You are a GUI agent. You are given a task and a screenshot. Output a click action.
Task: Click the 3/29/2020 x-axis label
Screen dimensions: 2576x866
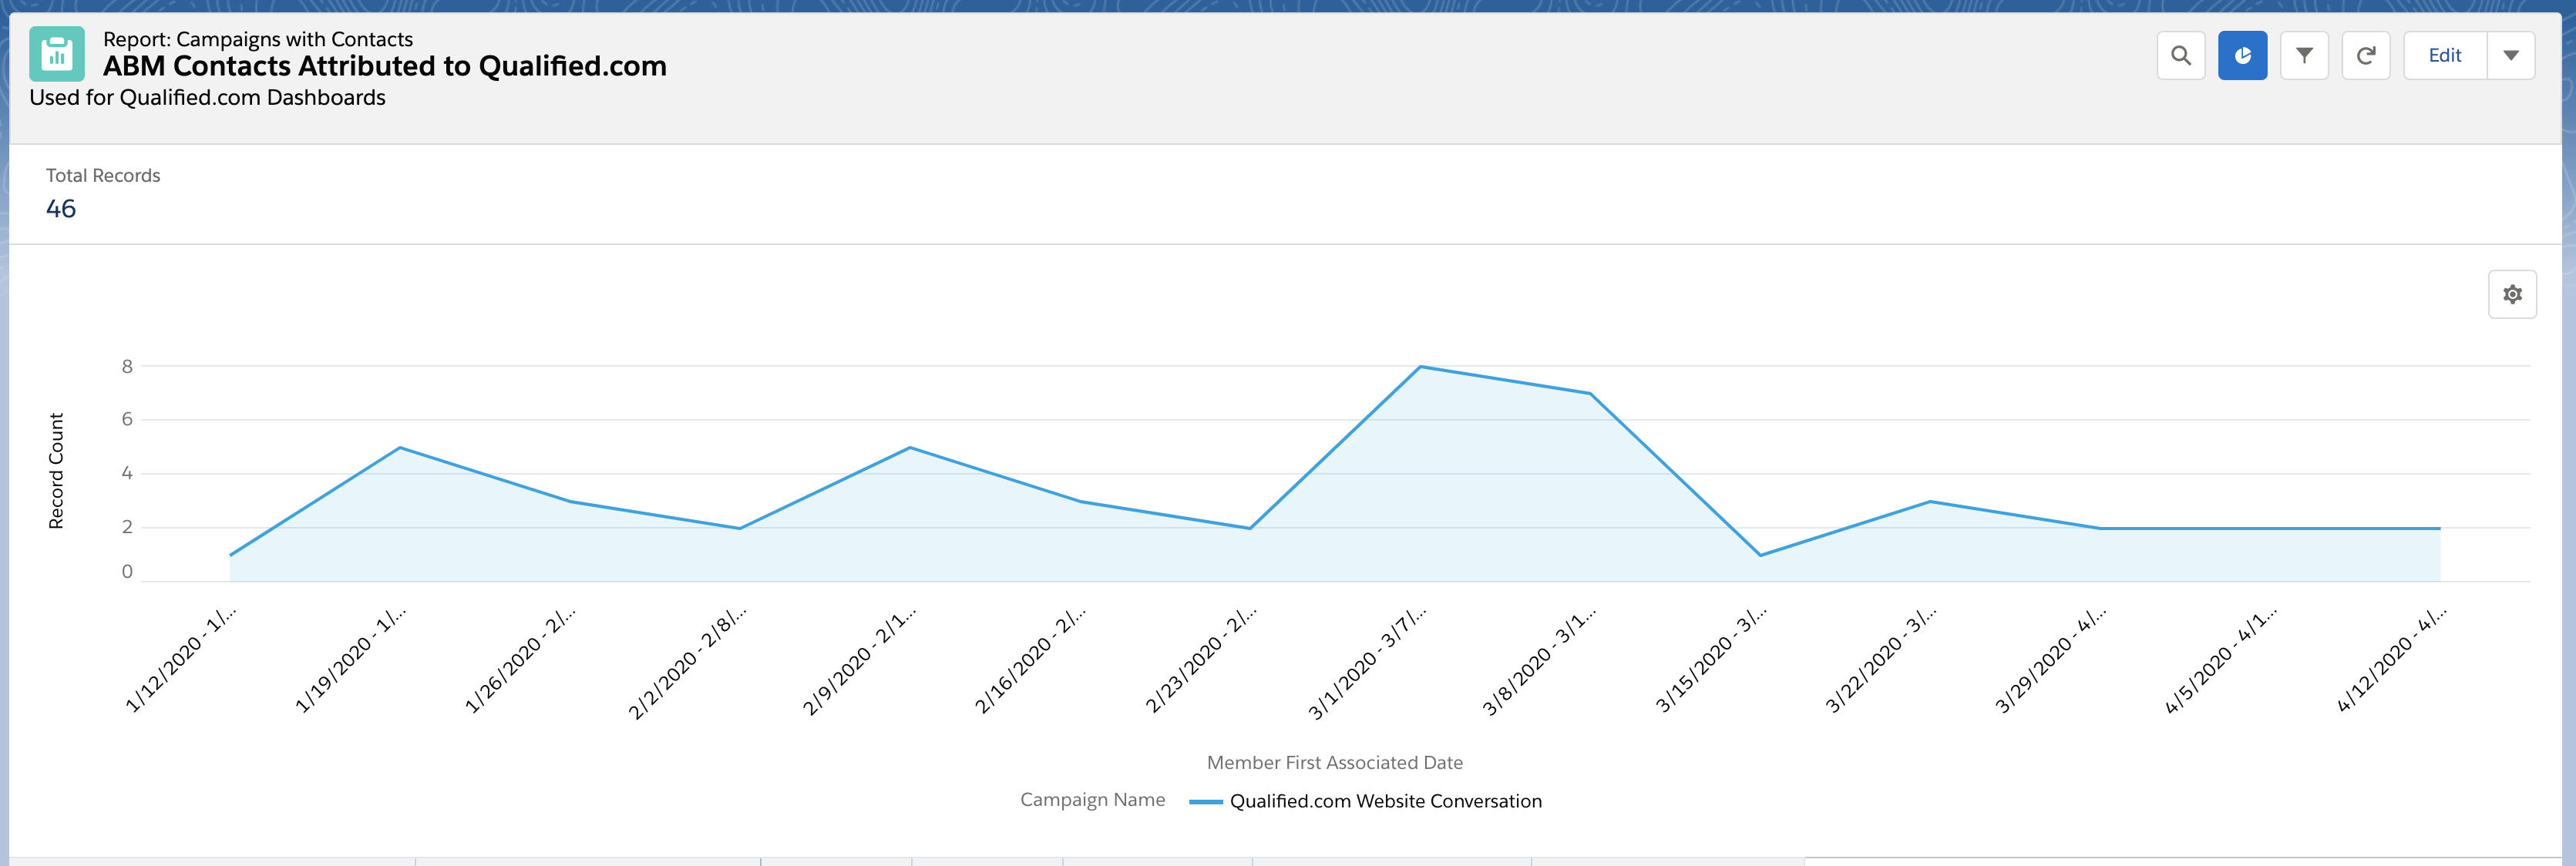[2051, 660]
